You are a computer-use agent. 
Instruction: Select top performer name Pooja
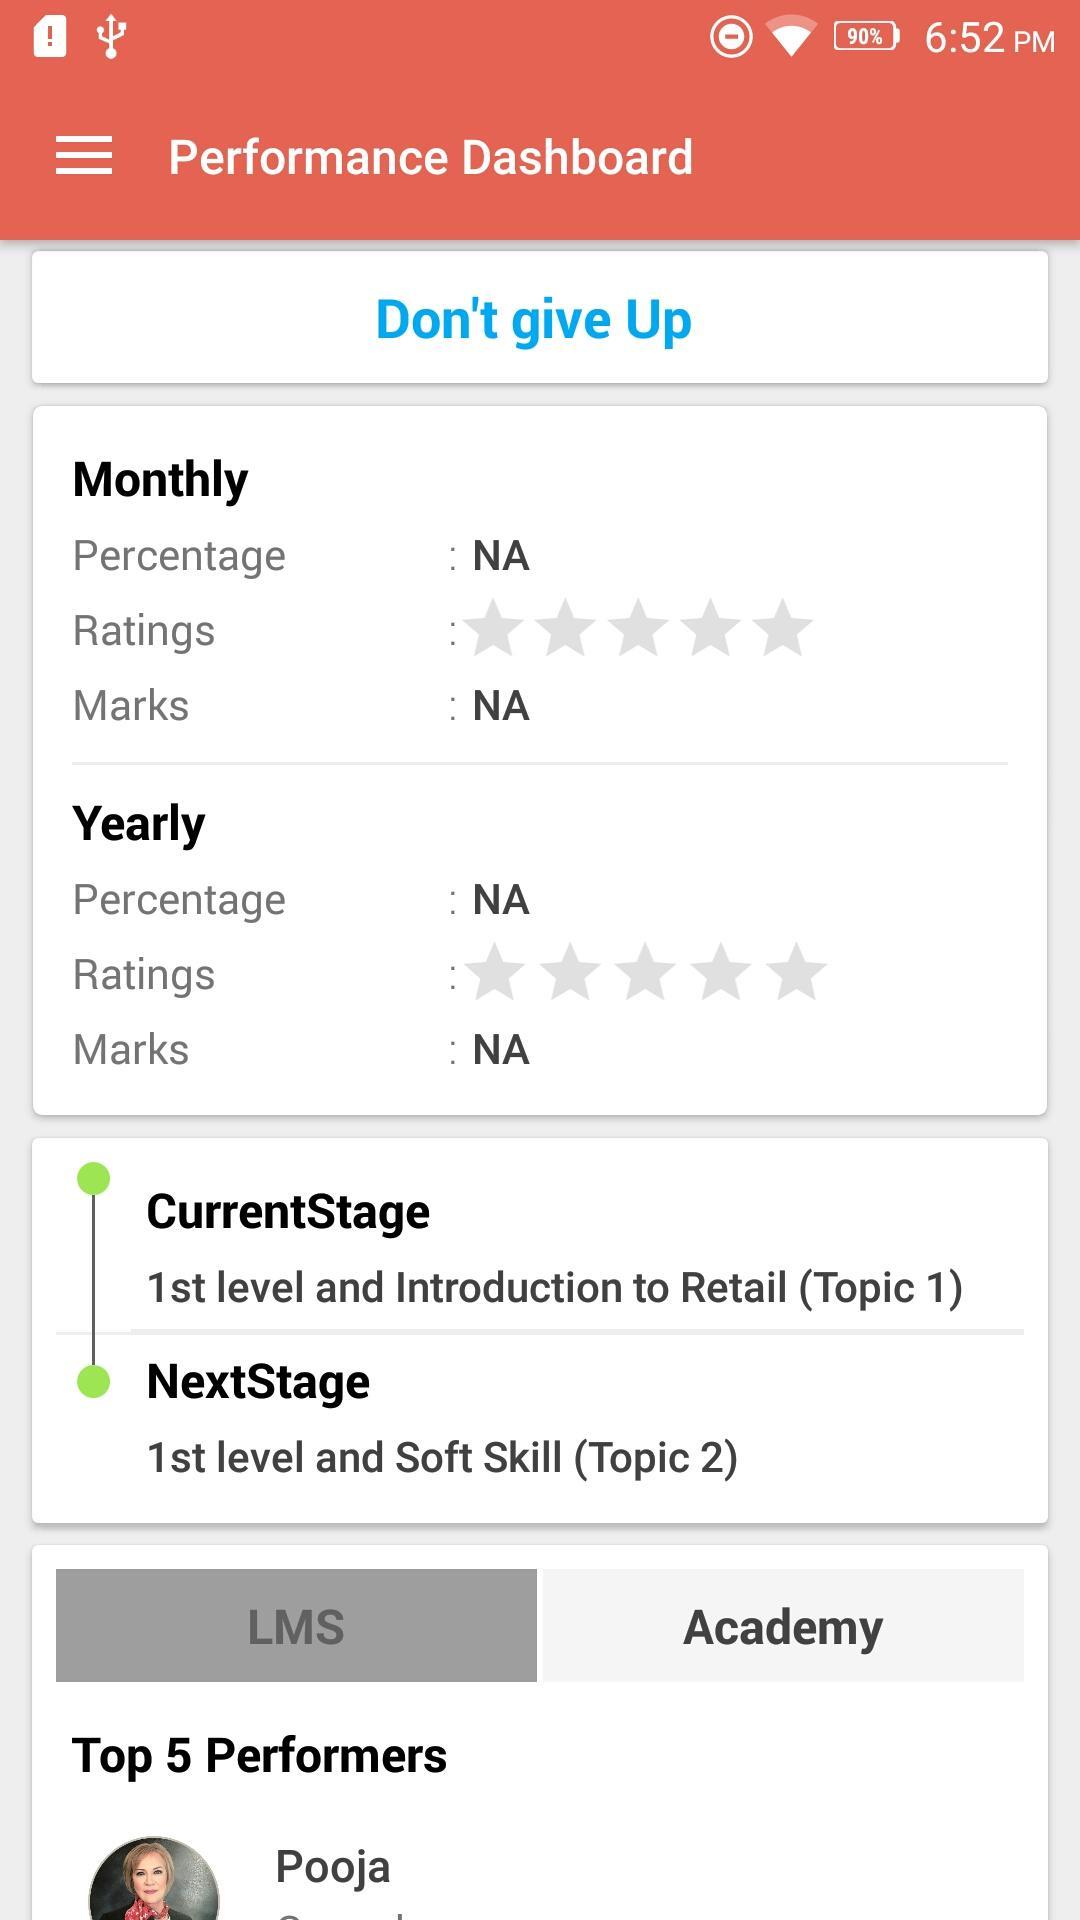pos(332,1866)
